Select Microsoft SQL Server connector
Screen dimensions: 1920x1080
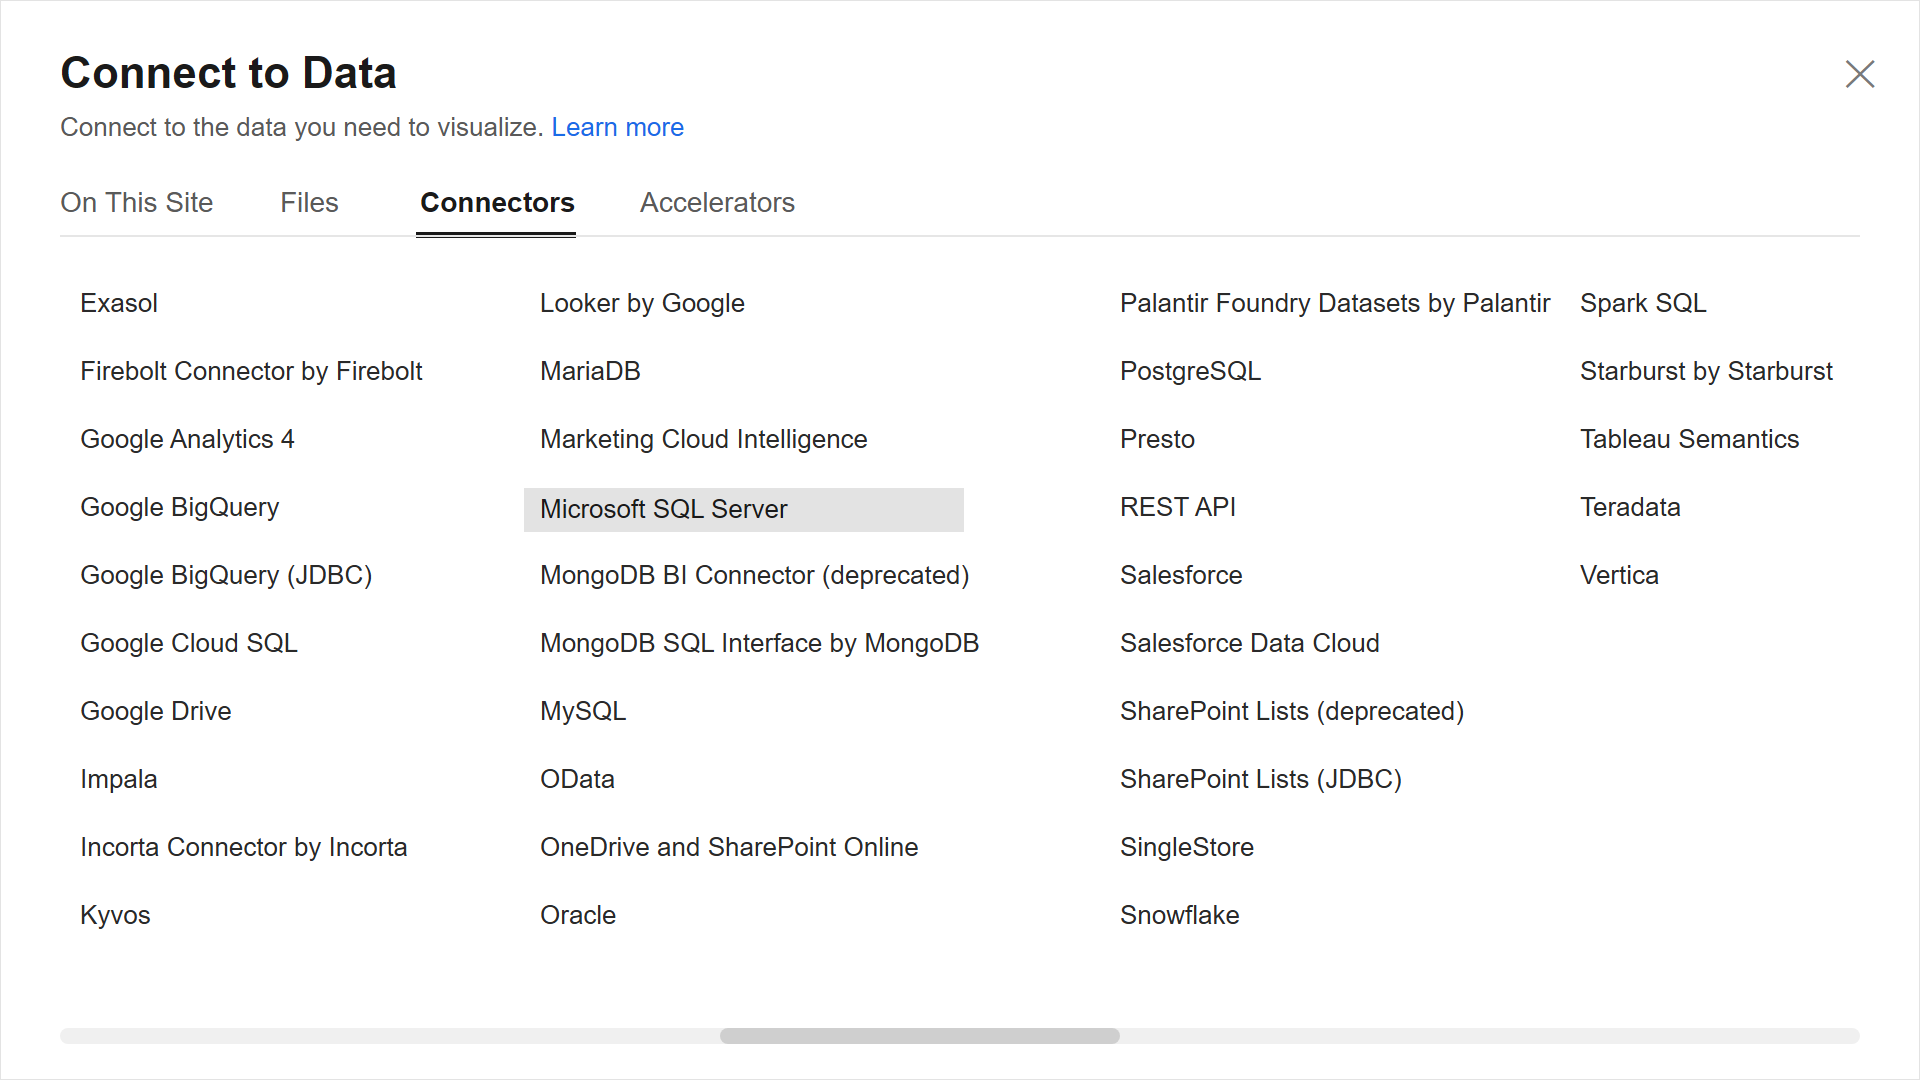click(x=744, y=509)
